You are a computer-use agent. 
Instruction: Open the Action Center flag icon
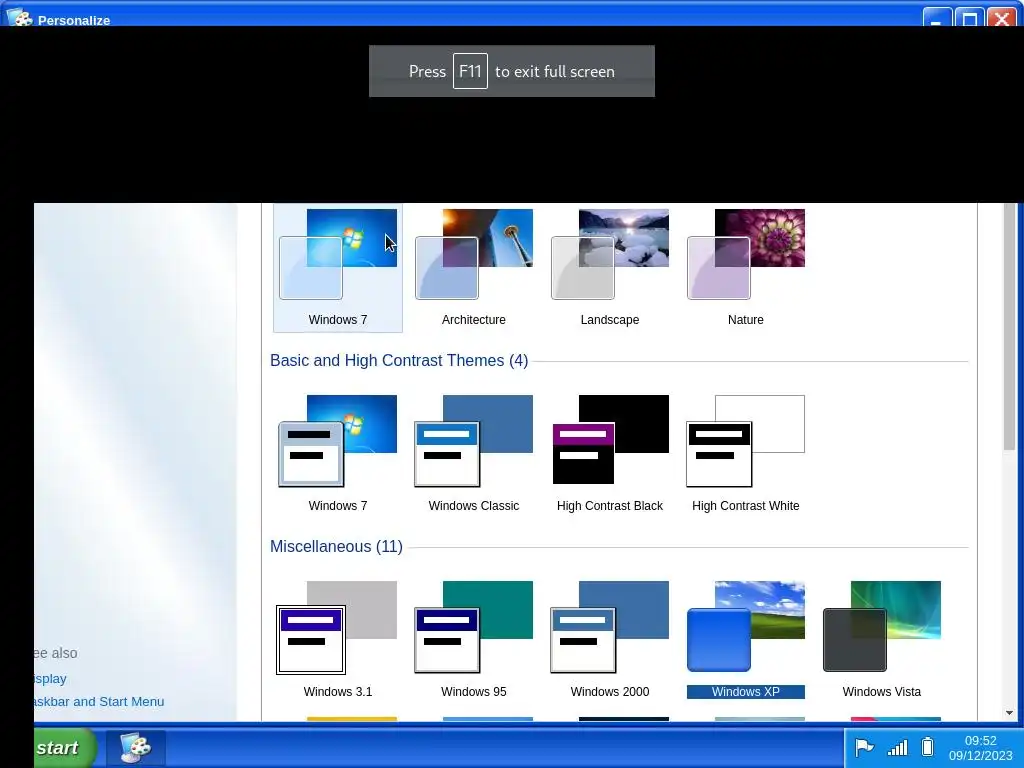click(864, 747)
